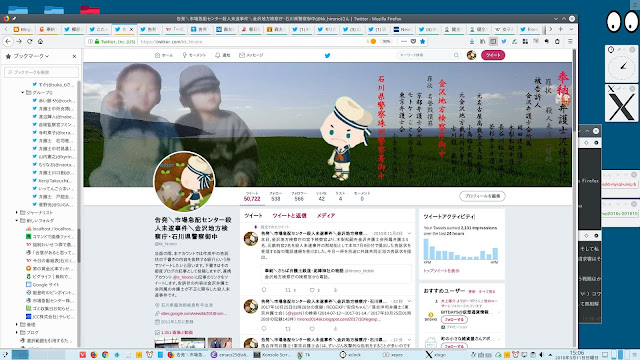Reply to the second tweet in timeline
The height and width of the screenshot is (360, 640).
(x=264, y=329)
